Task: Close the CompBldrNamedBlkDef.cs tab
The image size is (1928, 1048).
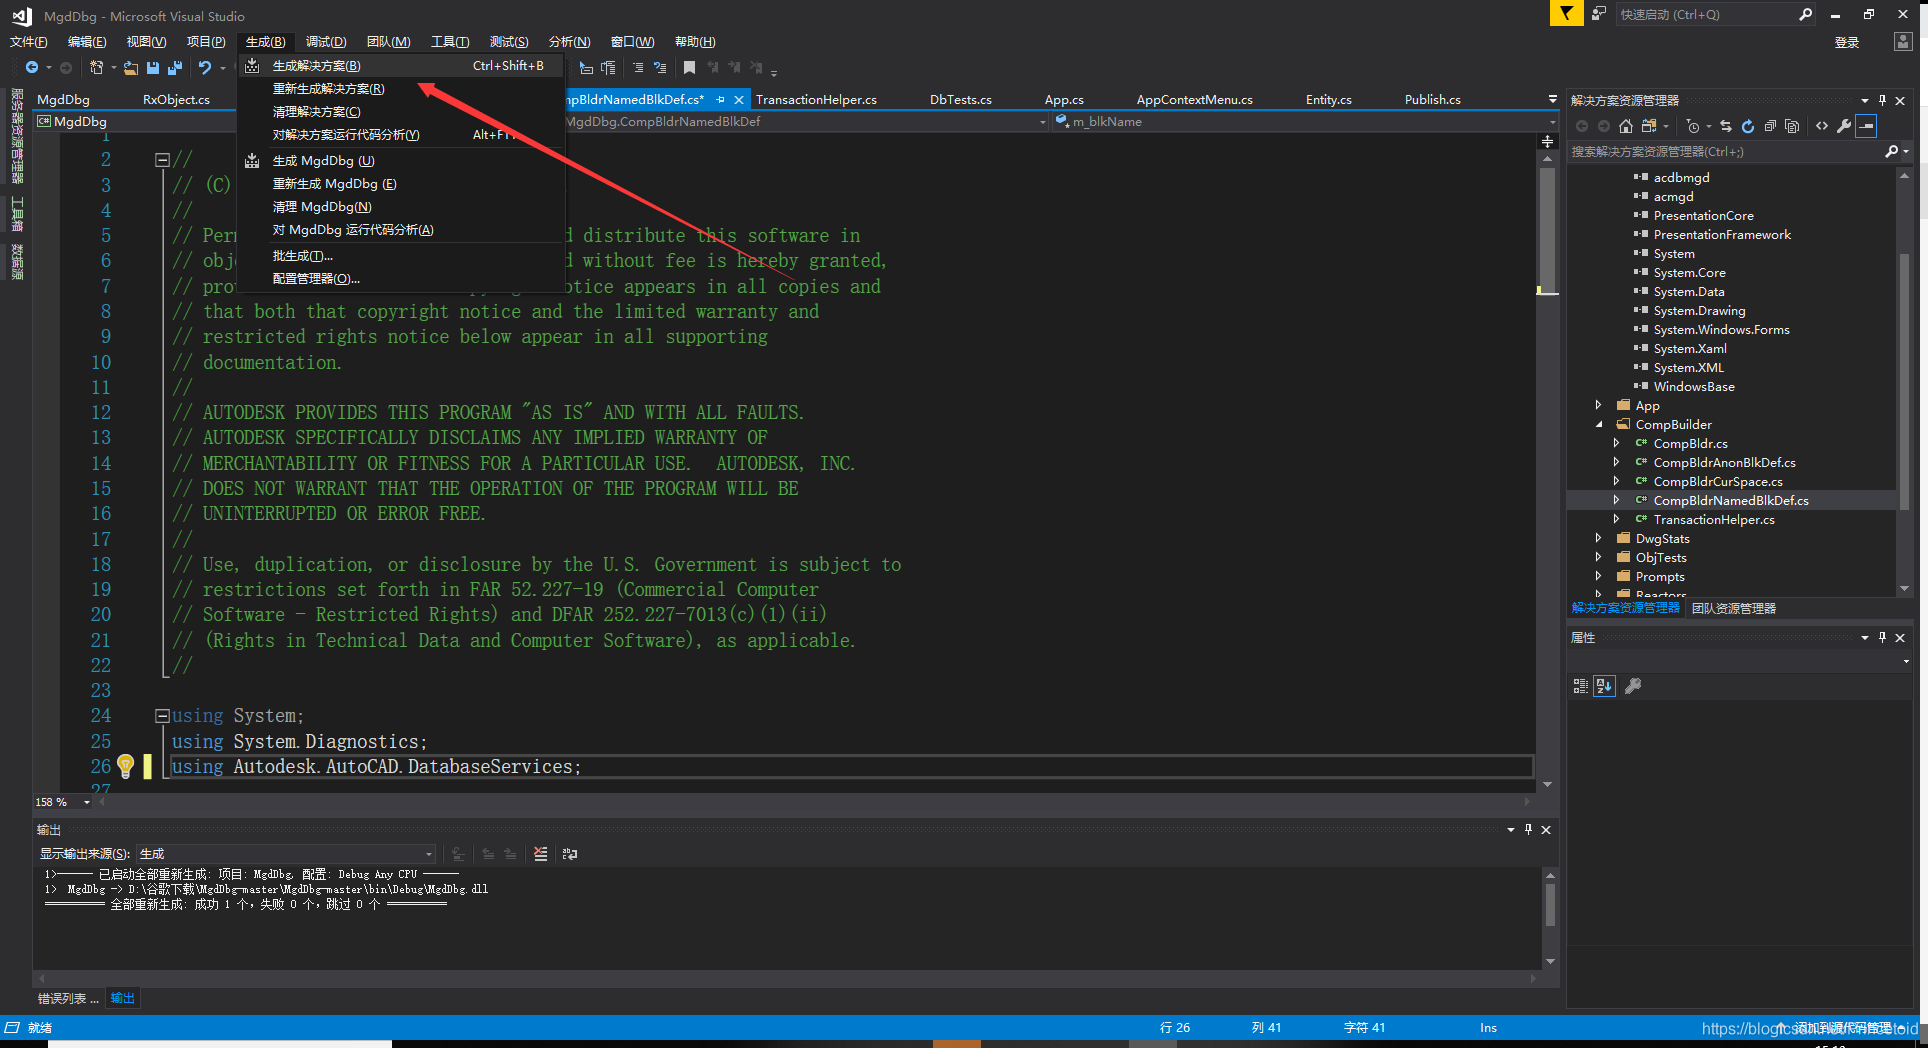Action: coord(739,100)
